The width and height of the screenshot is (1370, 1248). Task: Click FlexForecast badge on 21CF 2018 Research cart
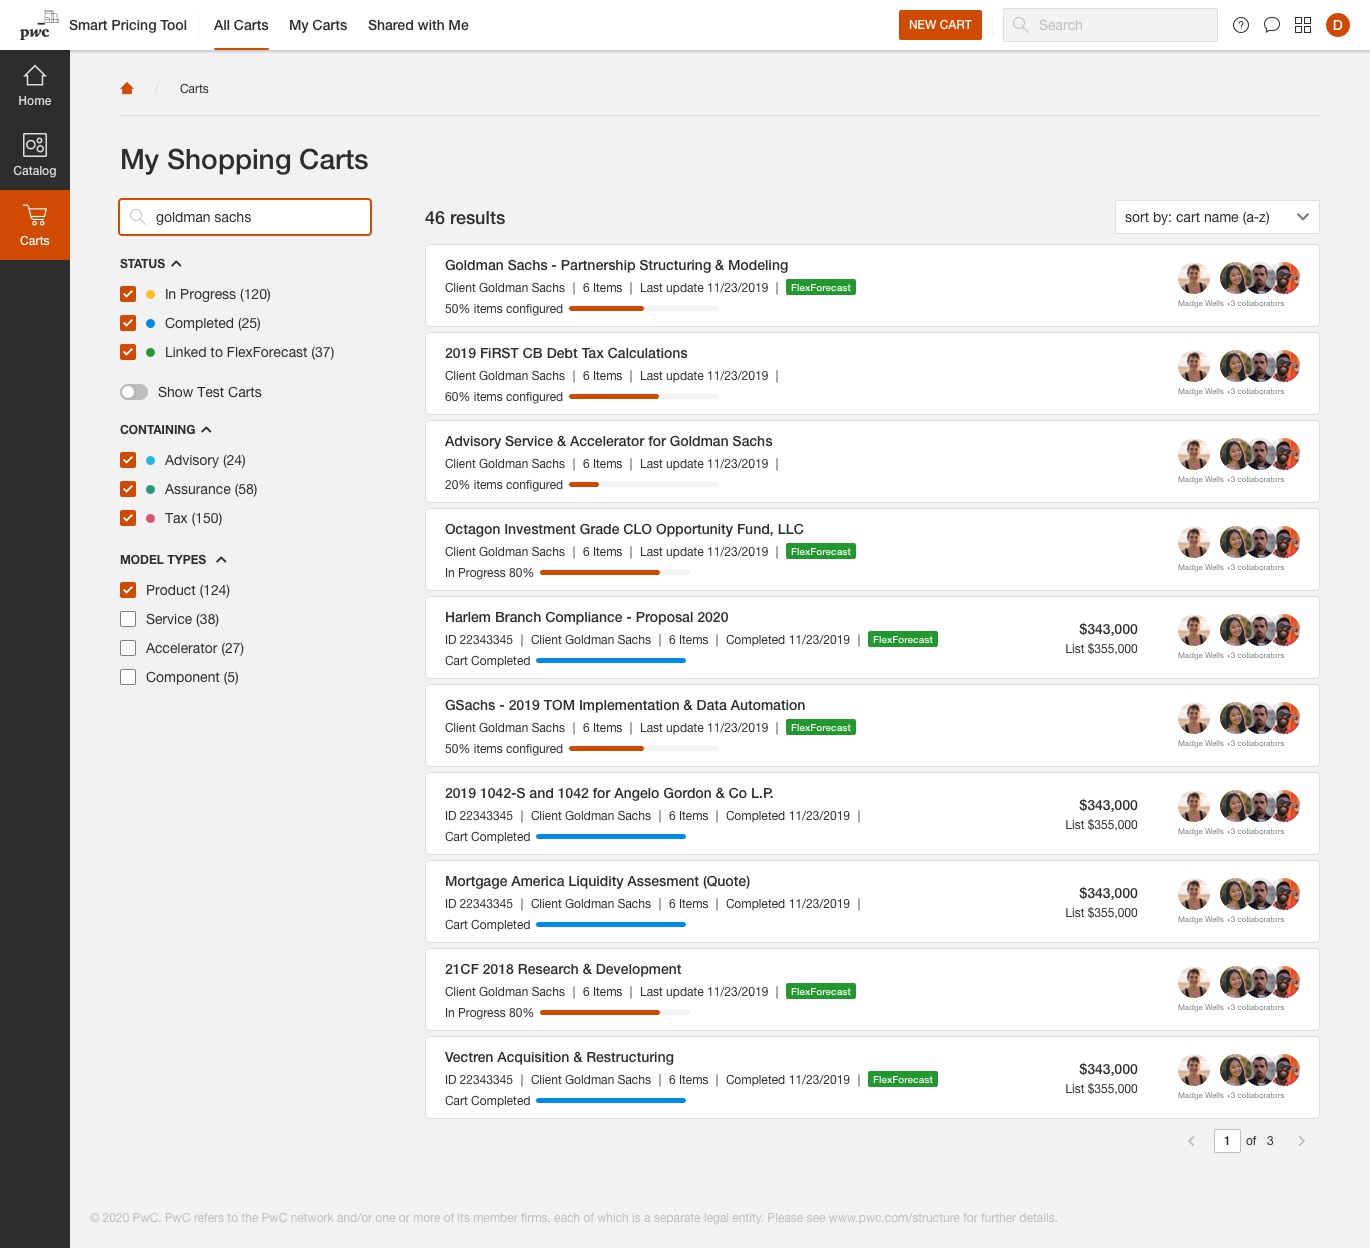coord(821,992)
